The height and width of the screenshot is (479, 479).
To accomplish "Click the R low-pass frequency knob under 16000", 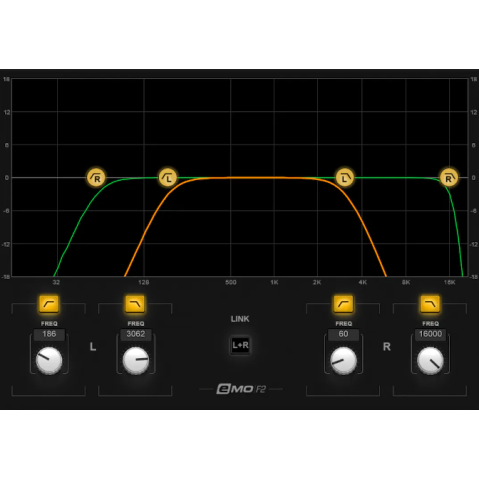I will click(430, 360).
